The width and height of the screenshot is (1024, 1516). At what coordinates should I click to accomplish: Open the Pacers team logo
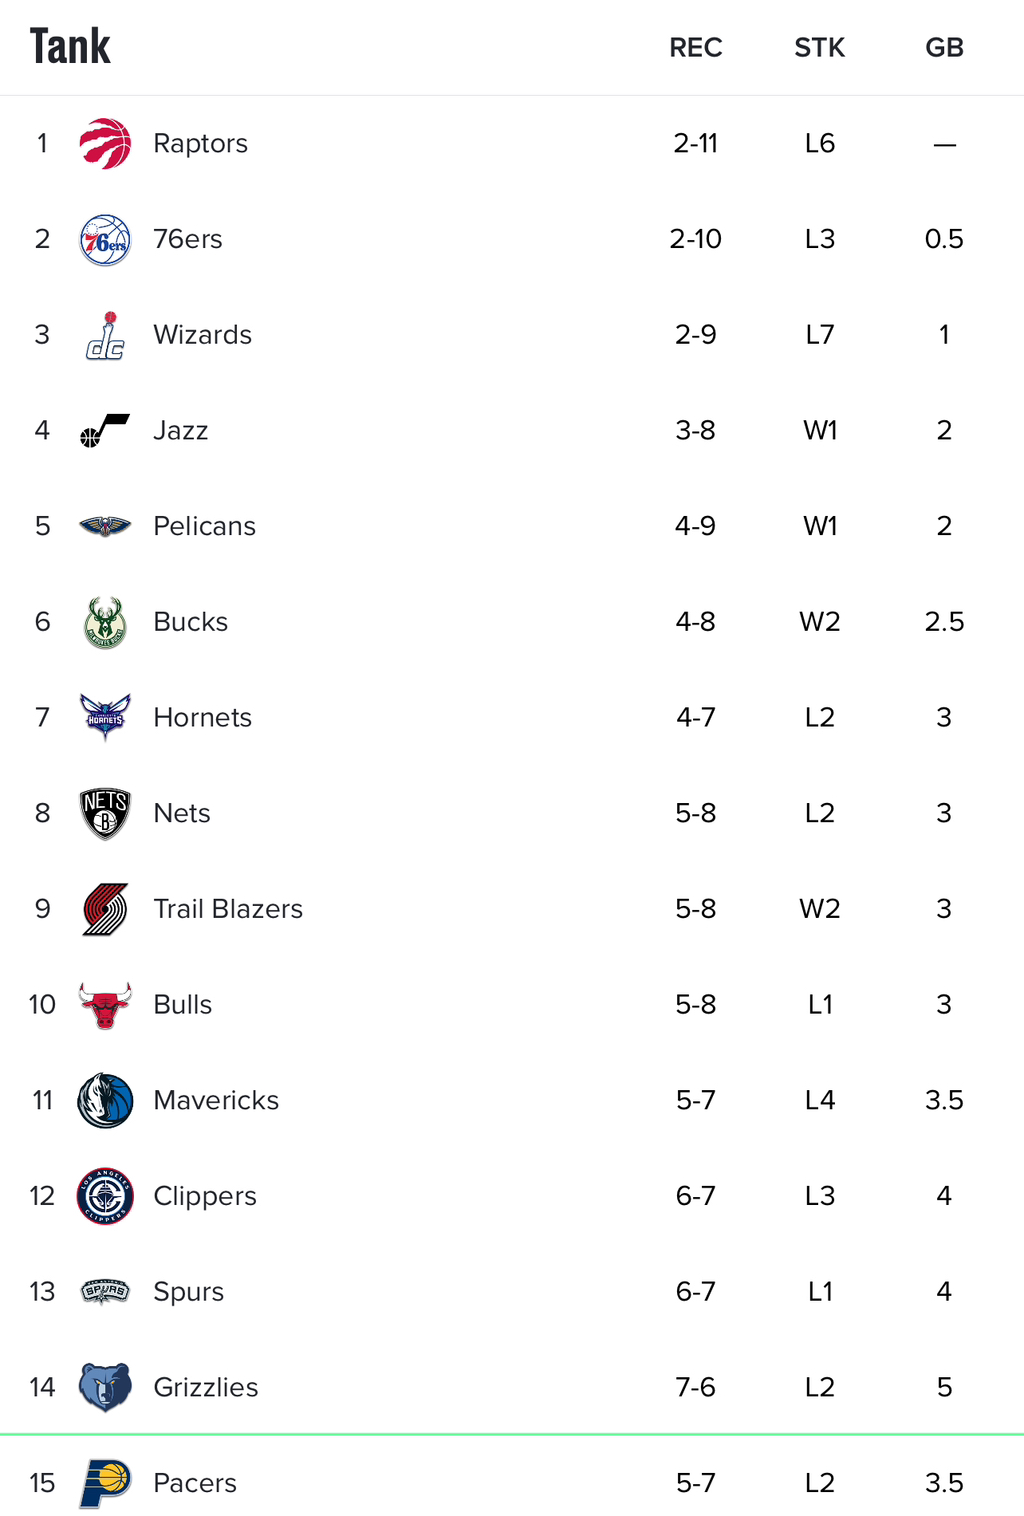(x=105, y=1483)
